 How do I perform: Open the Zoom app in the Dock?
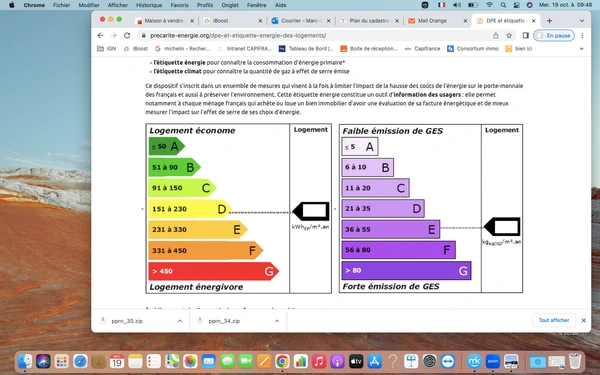(493, 361)
